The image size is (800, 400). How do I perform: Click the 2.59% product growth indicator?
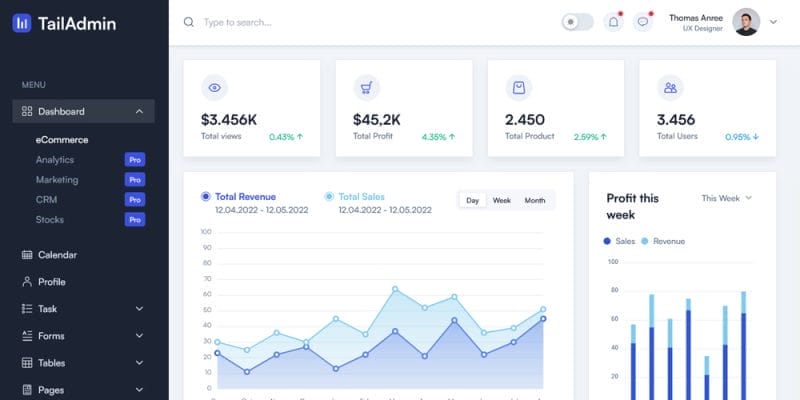pyautogui.click(x=590, y=137)
